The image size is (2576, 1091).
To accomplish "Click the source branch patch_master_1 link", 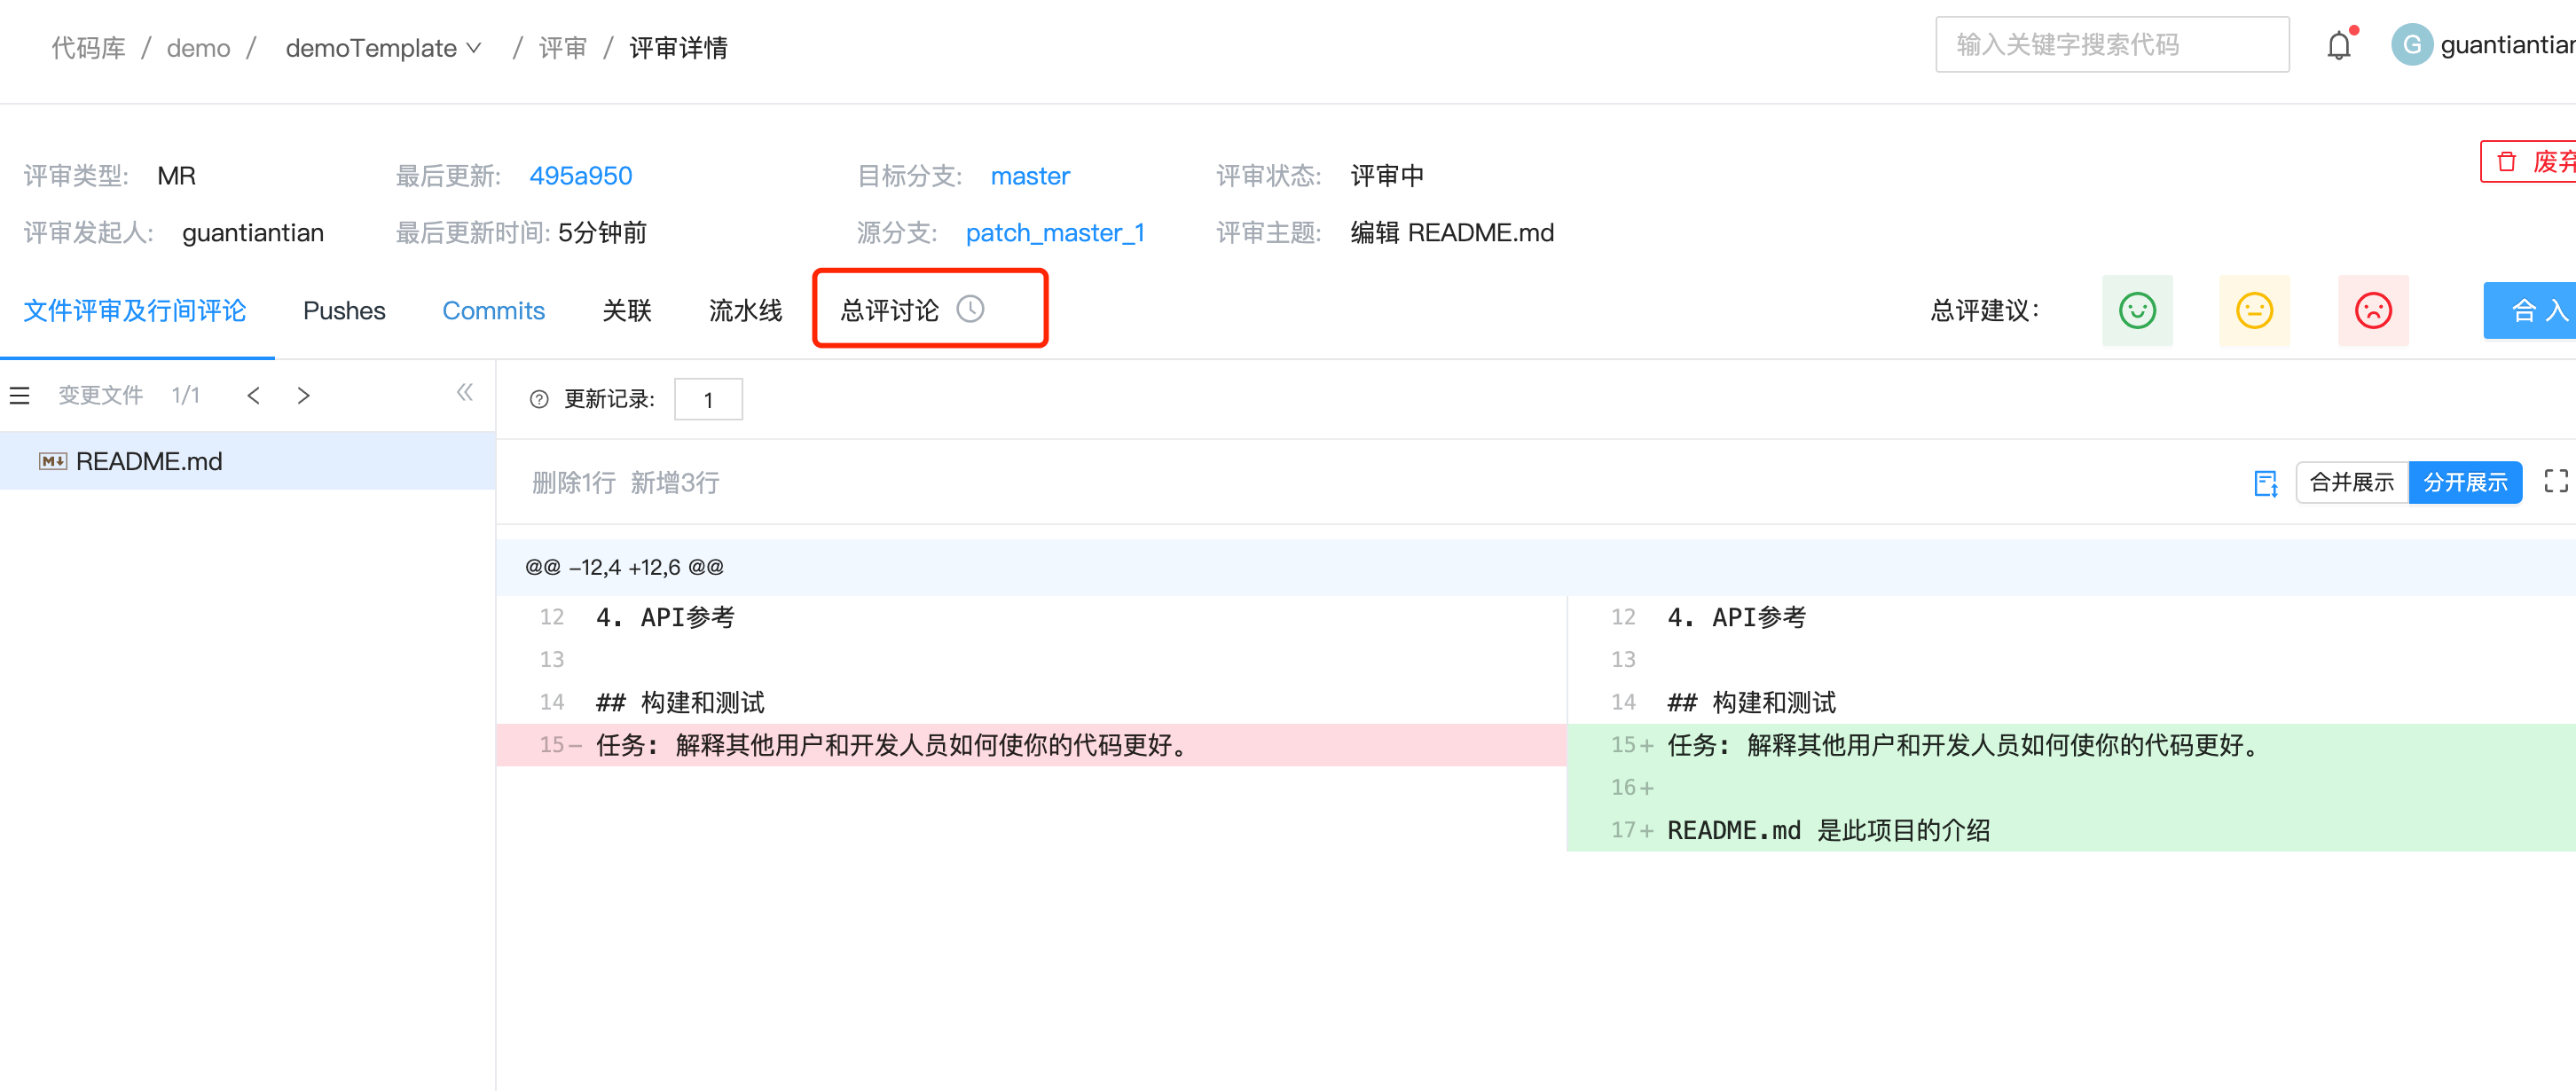I will tap(1054, 233).
